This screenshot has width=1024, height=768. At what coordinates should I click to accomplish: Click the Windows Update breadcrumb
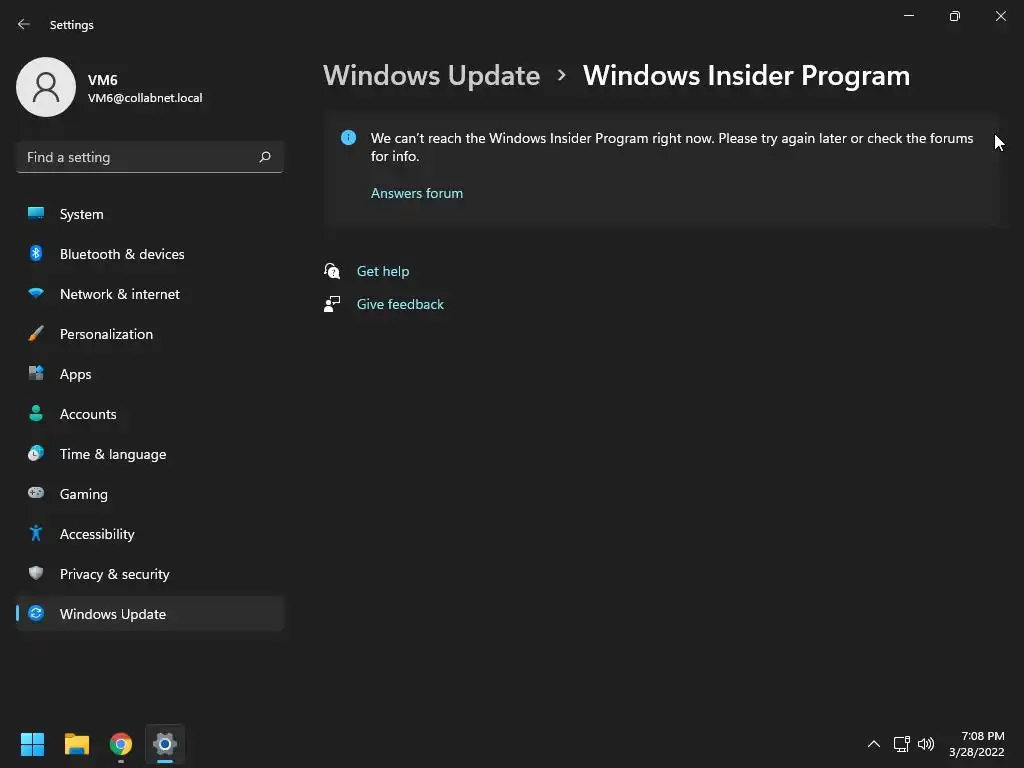pos(432,76)
